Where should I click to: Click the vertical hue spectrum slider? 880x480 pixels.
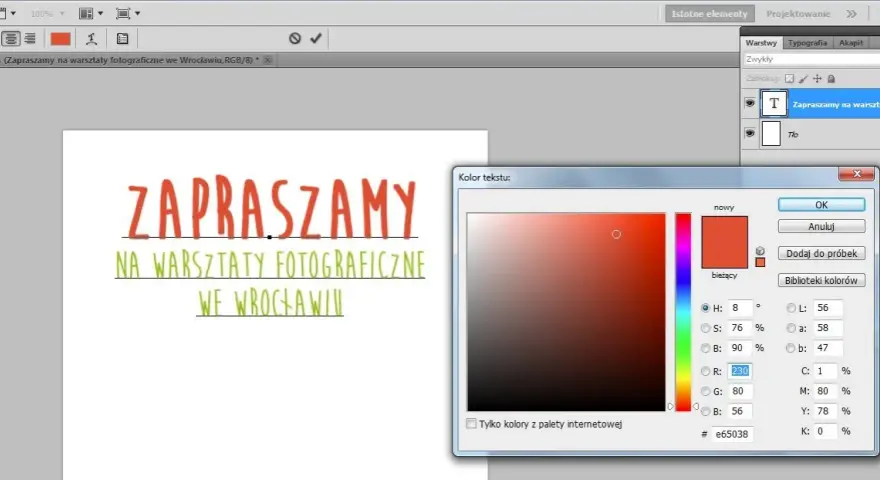click(683, 312)
